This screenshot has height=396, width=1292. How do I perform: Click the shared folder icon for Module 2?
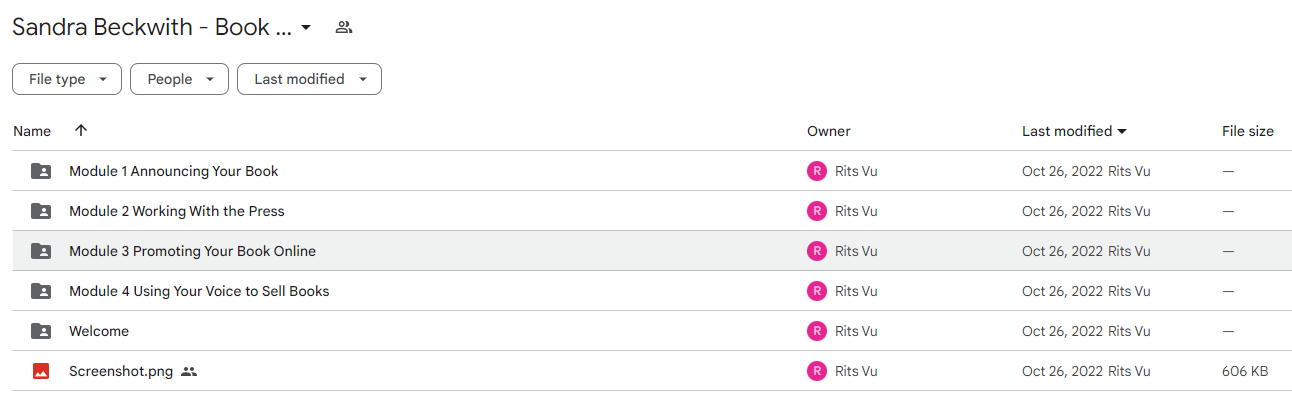[41, 211]
